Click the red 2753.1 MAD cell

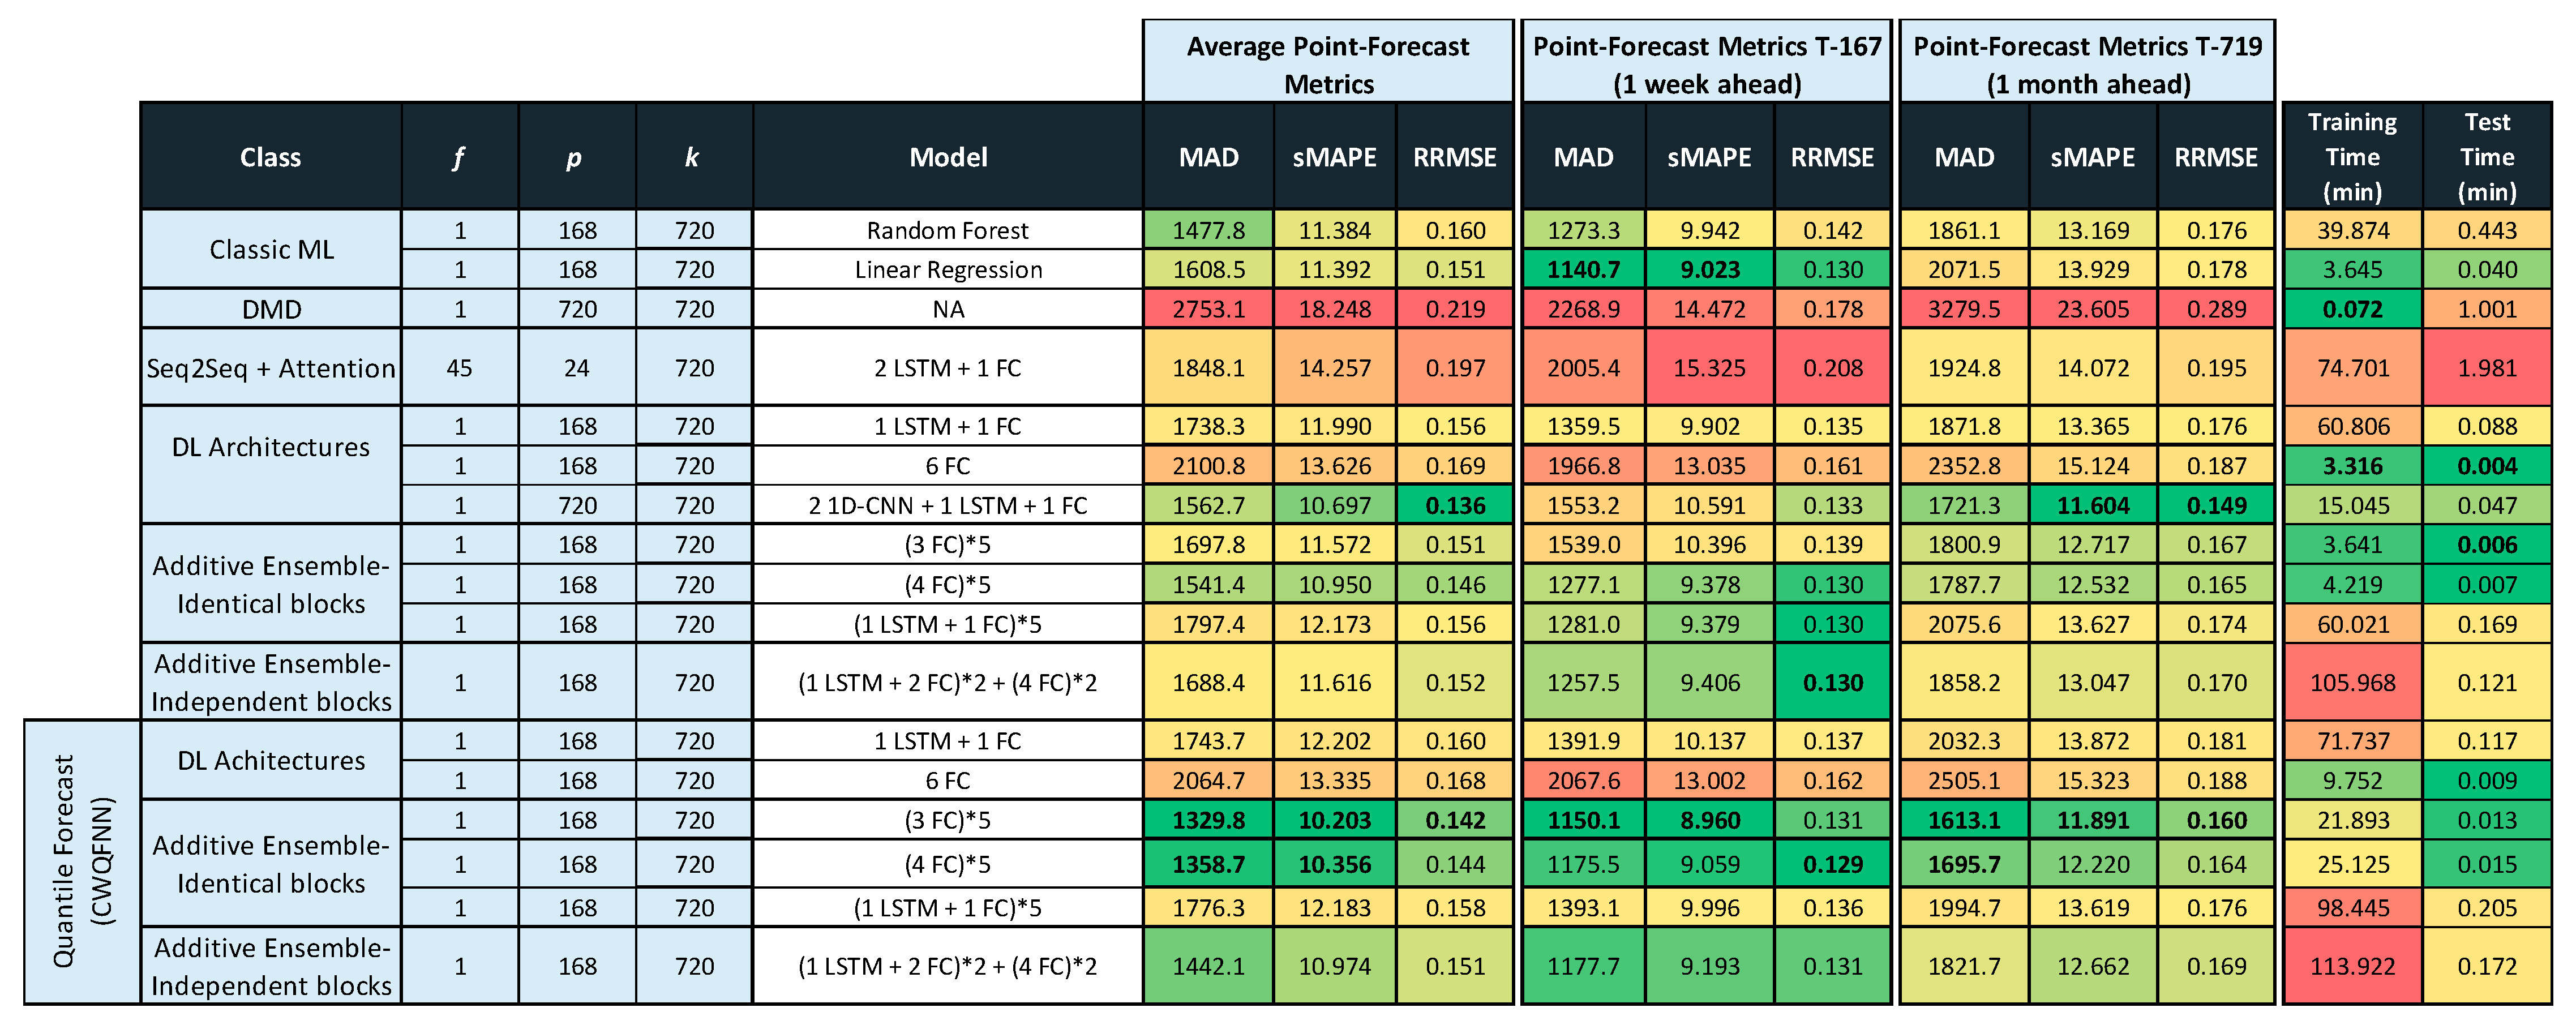pos(1208,309)
